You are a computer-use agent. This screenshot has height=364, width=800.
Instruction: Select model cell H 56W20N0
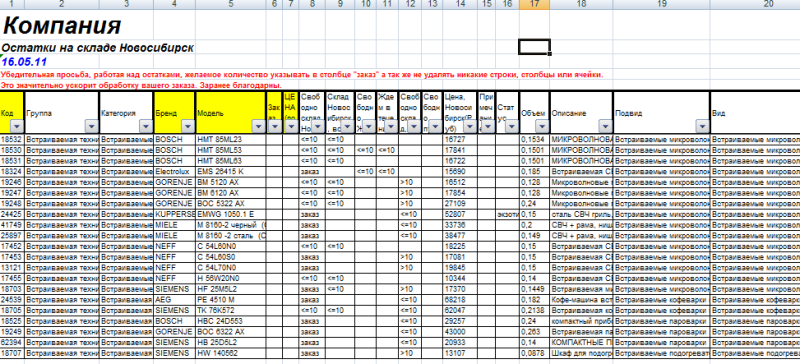(231, 278)
